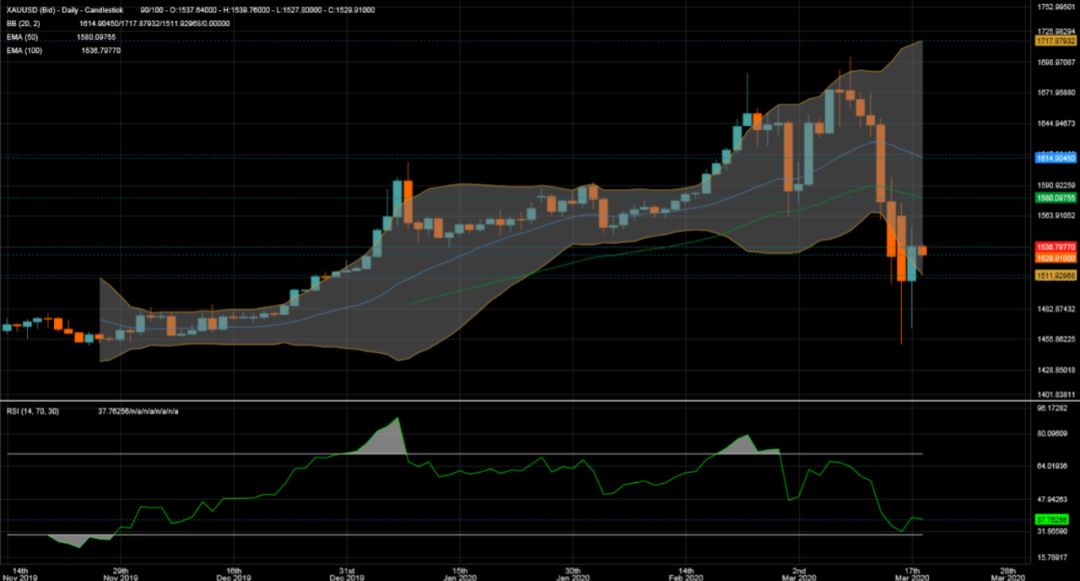Click the green 1580.09755 EMA price tag

point(1055,198)
